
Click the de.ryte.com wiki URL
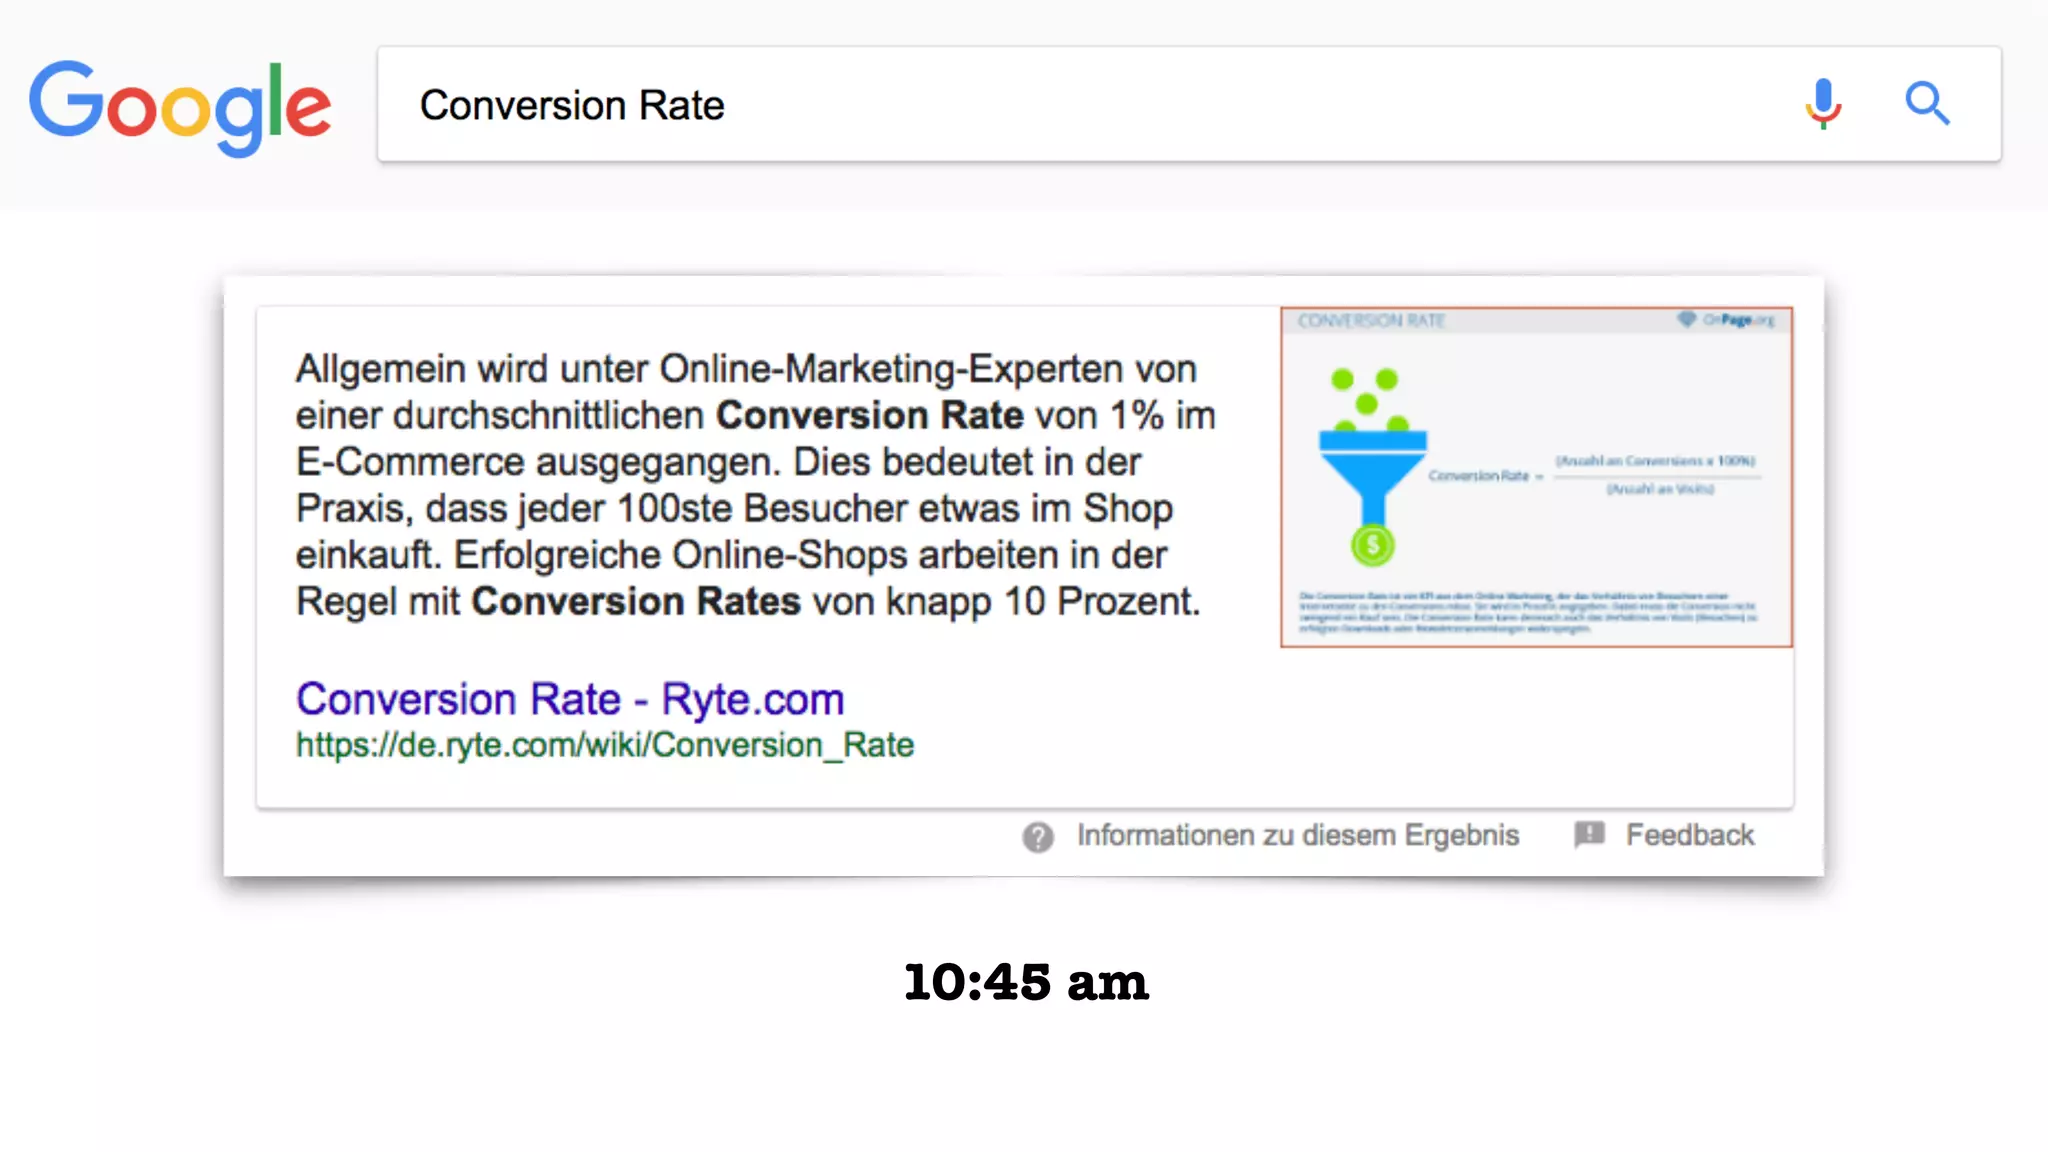point(604,745)
